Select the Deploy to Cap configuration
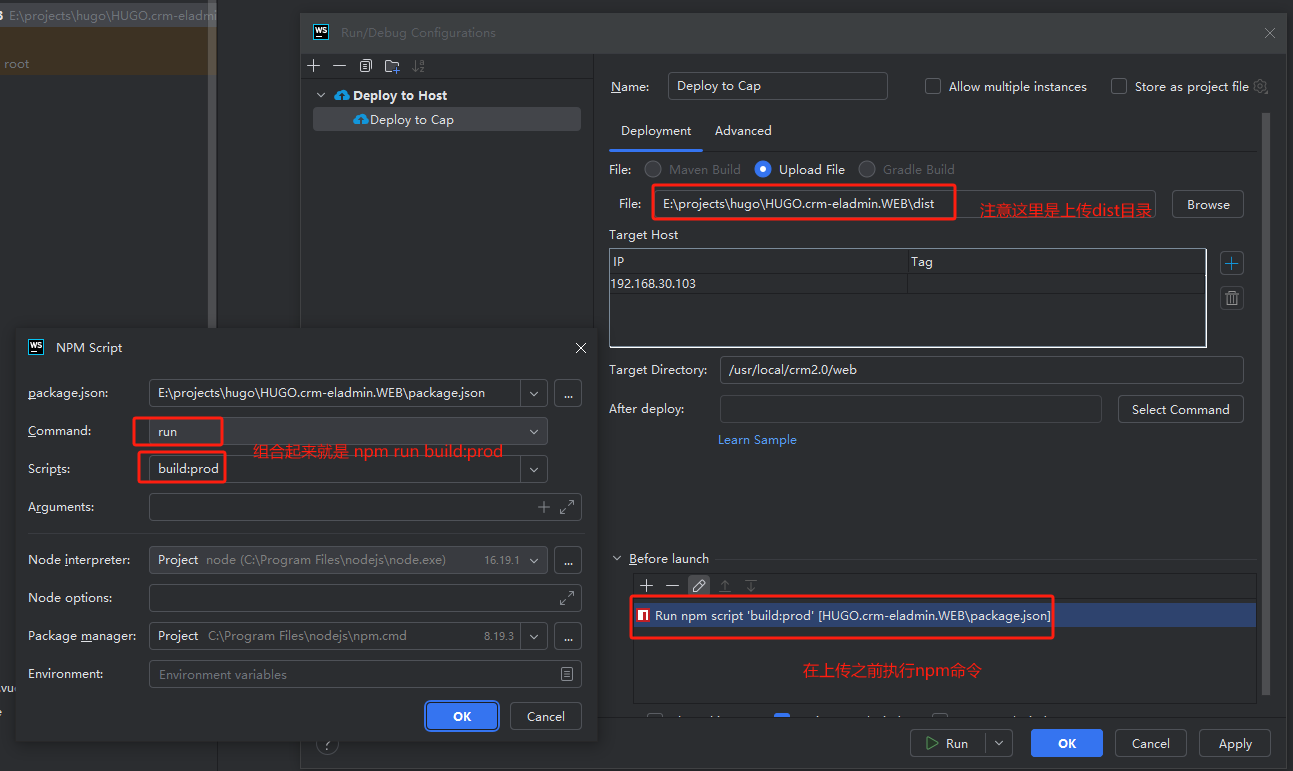The width and height of the screenshot is (1293, 771). click(447, 119)
